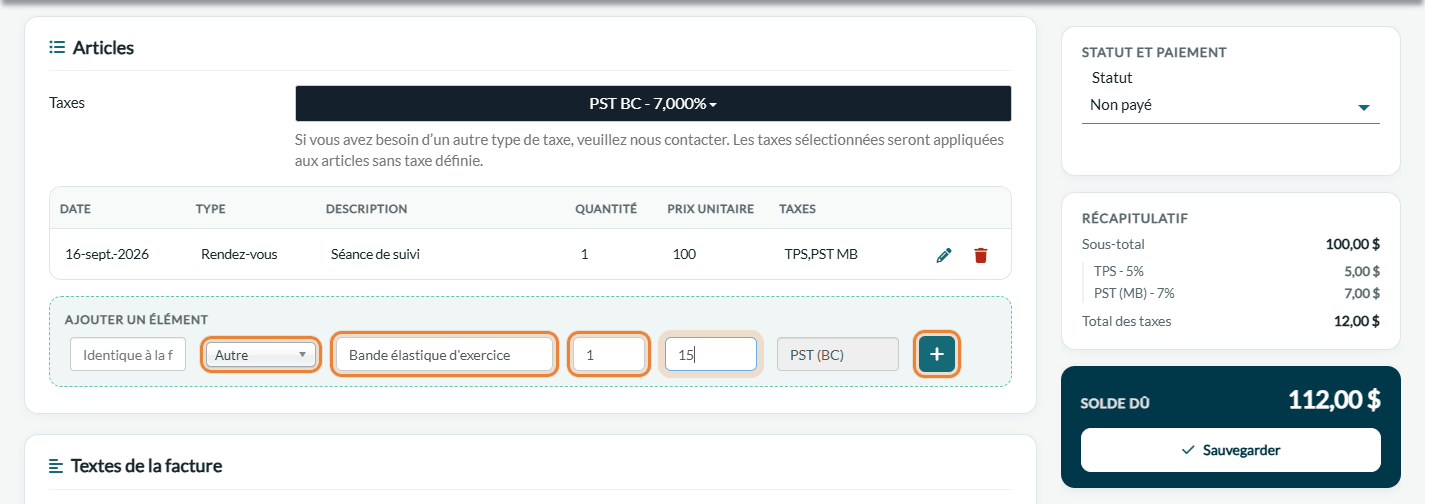Save invoice with Sauvegarder button

coord(1231,450)
